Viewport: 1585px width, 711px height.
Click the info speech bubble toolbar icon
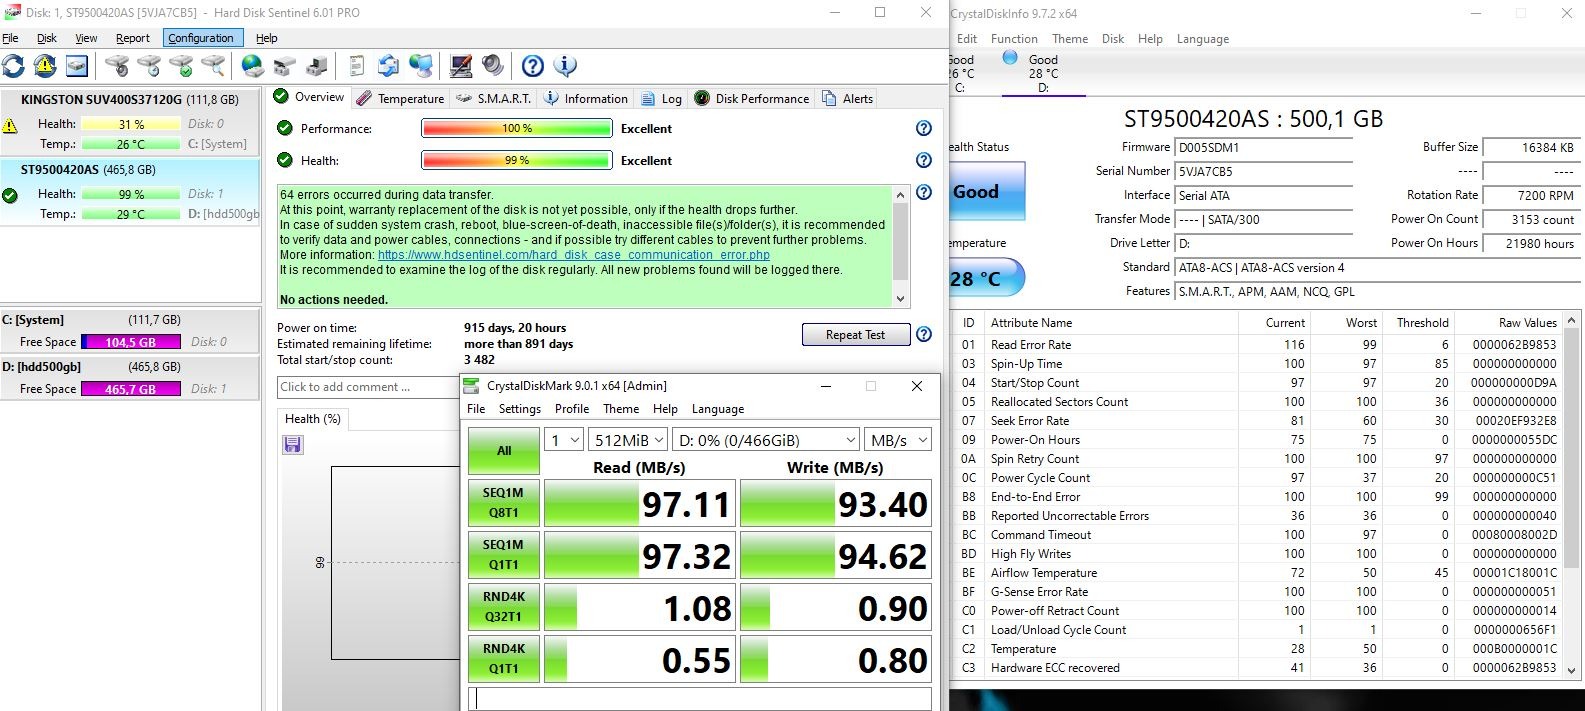(x=565, y=66)
